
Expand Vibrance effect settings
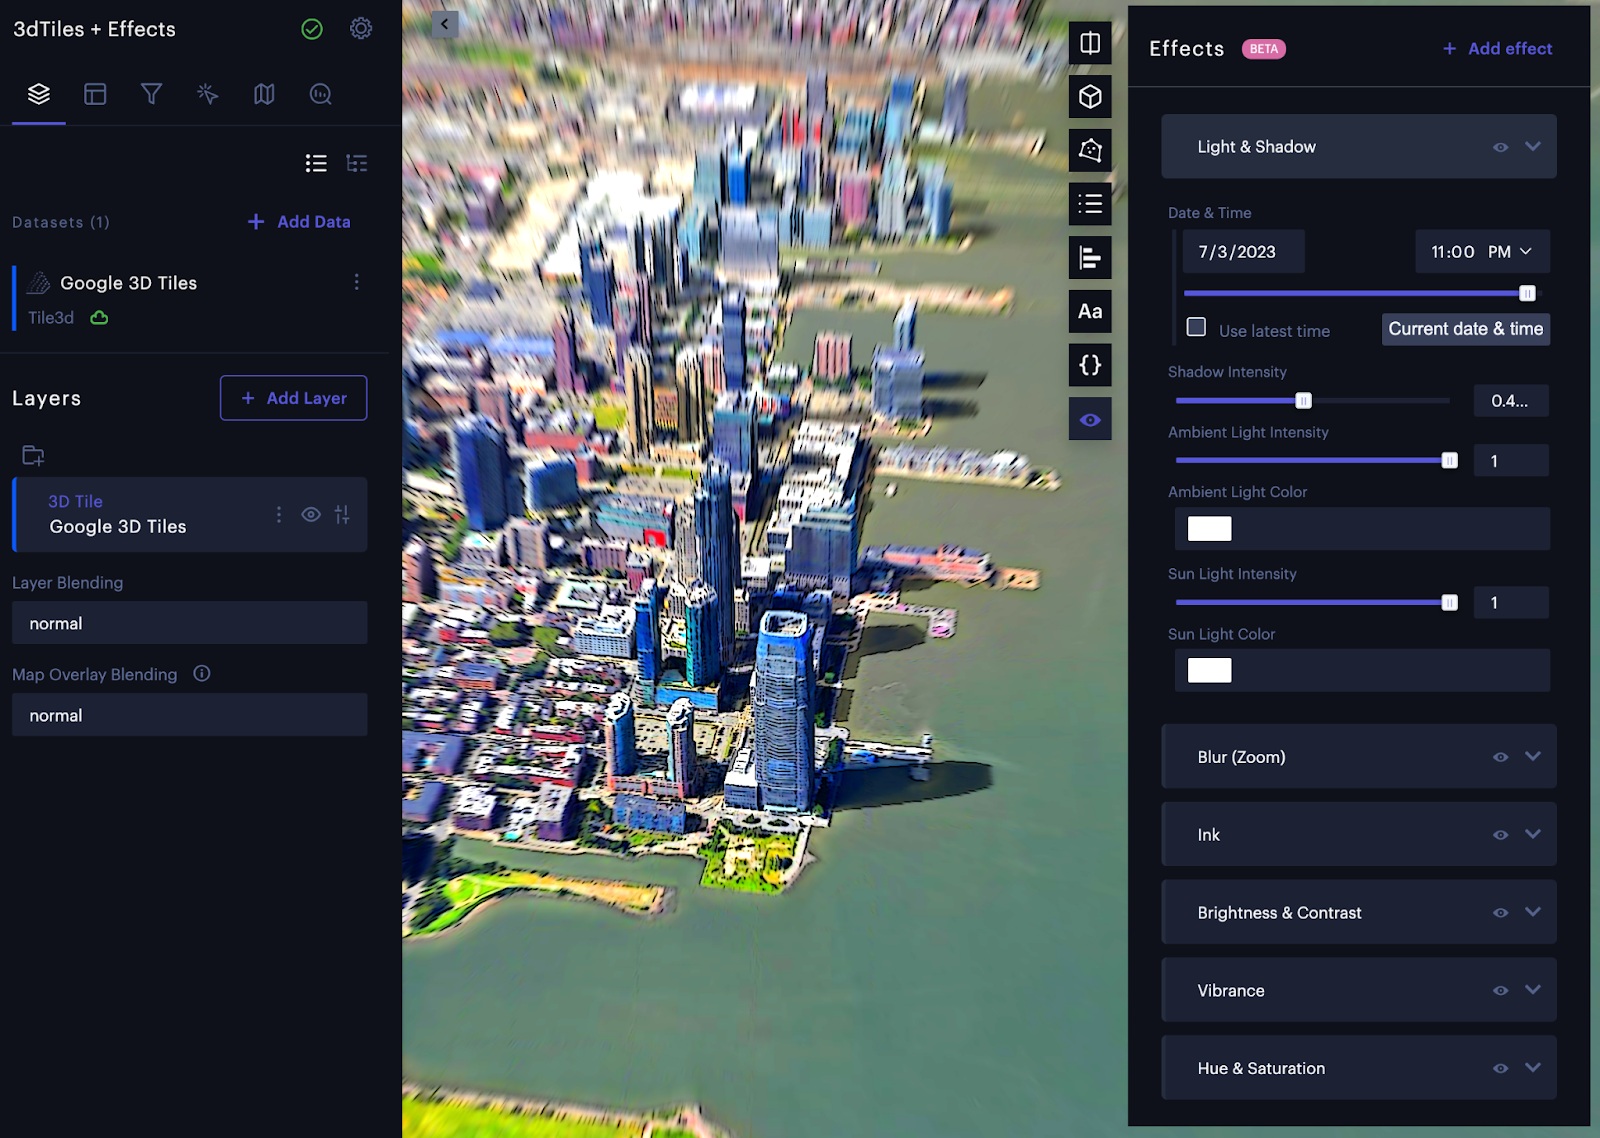[x=1533, y=990]
